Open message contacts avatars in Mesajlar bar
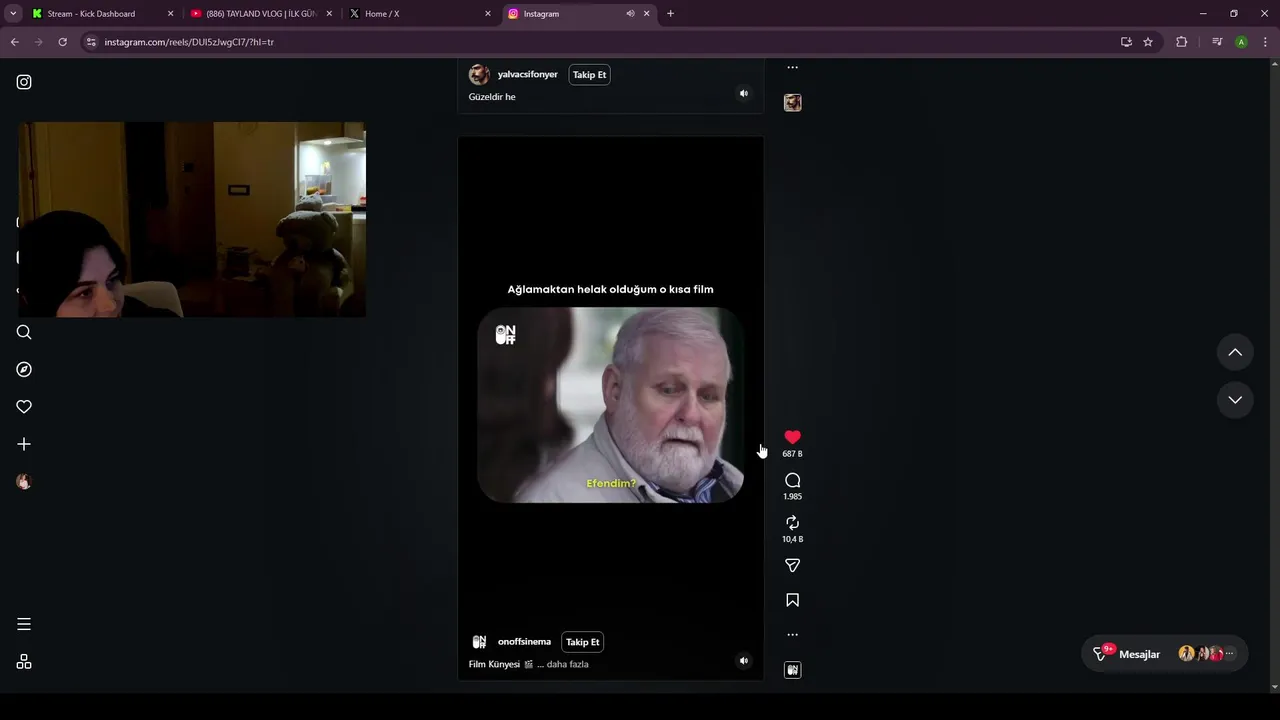This screenshot has width=1280, height=720. (1207, 654)
